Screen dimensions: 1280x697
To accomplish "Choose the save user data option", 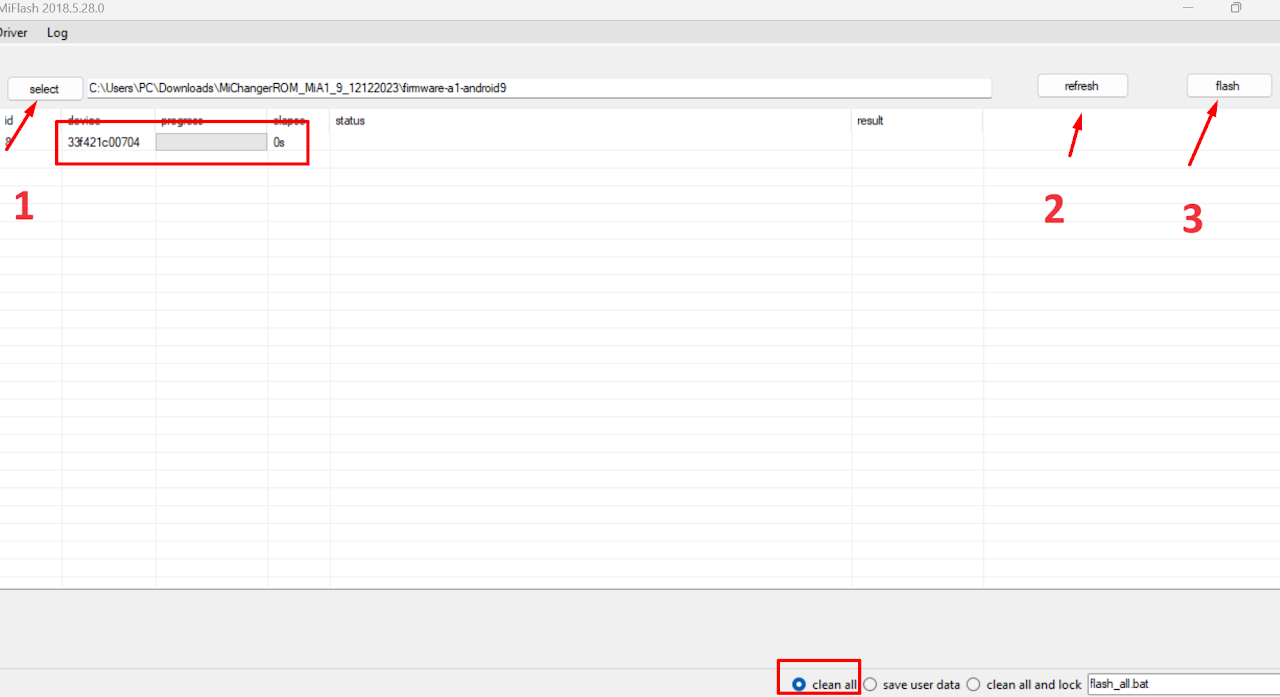I will click(870, 685).
